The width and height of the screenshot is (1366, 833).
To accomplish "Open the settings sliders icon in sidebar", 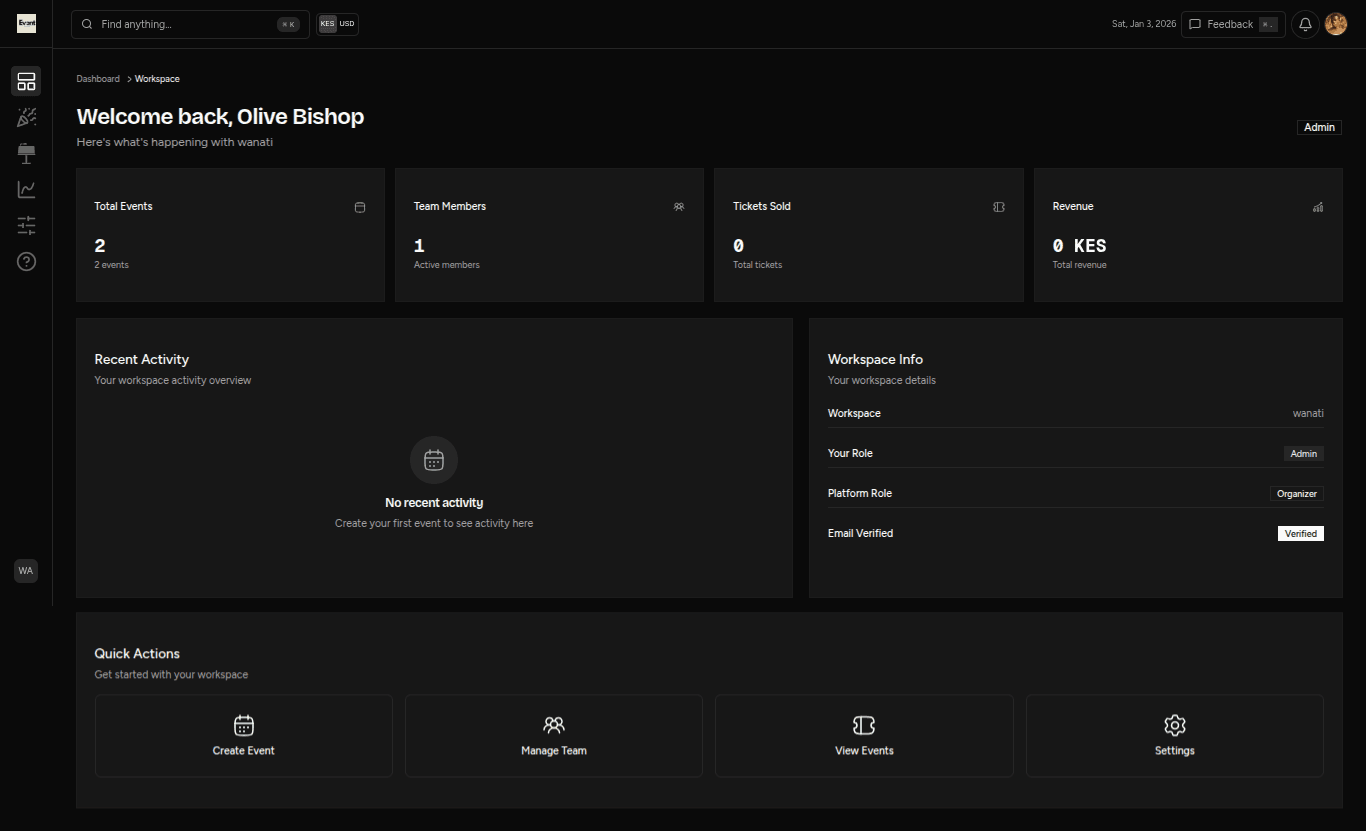I will click(x=26, y=225).
